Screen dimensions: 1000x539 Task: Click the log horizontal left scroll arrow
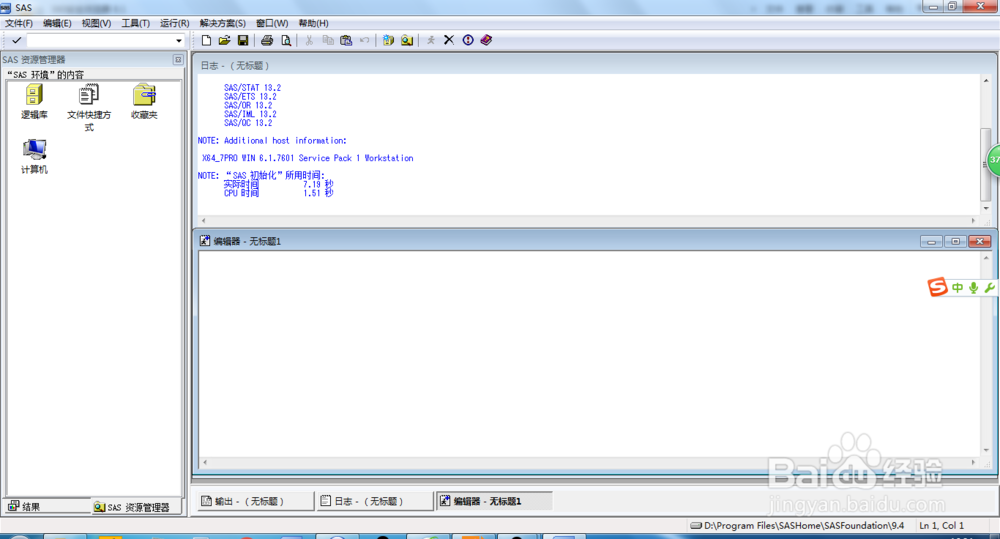pyautogui.click(x=203, y=221)
